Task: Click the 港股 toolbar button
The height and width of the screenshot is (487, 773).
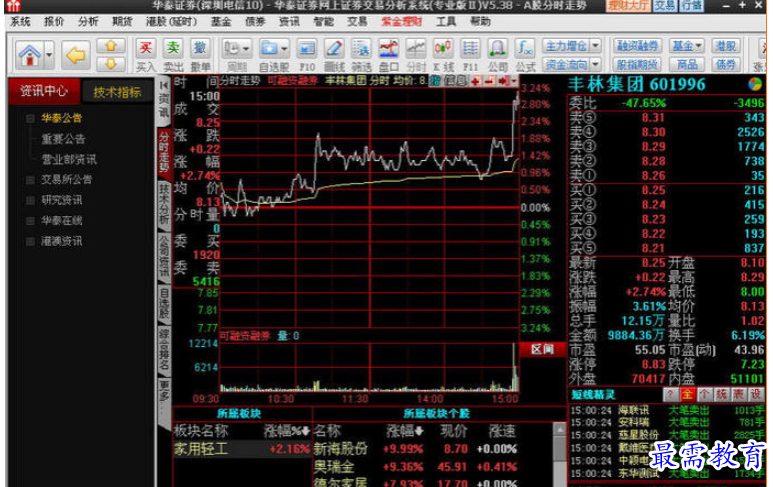Action: click(x=726, y=46)
